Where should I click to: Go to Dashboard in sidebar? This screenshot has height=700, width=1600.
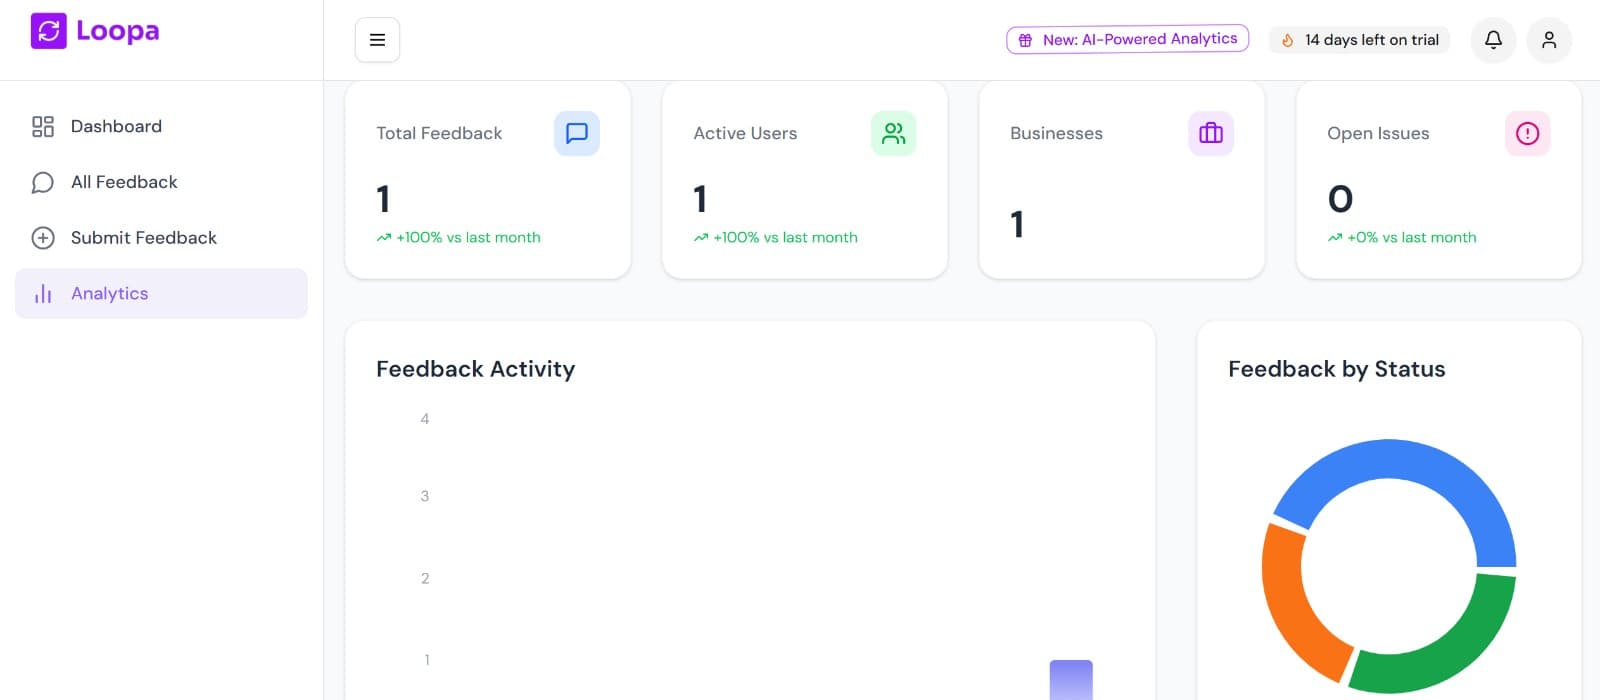[x=161, y=126]
